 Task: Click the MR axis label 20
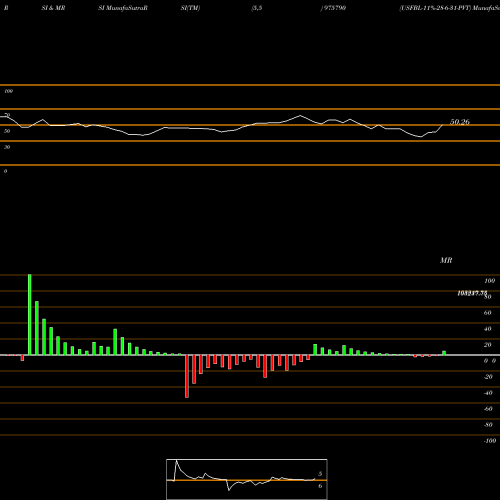487,345
